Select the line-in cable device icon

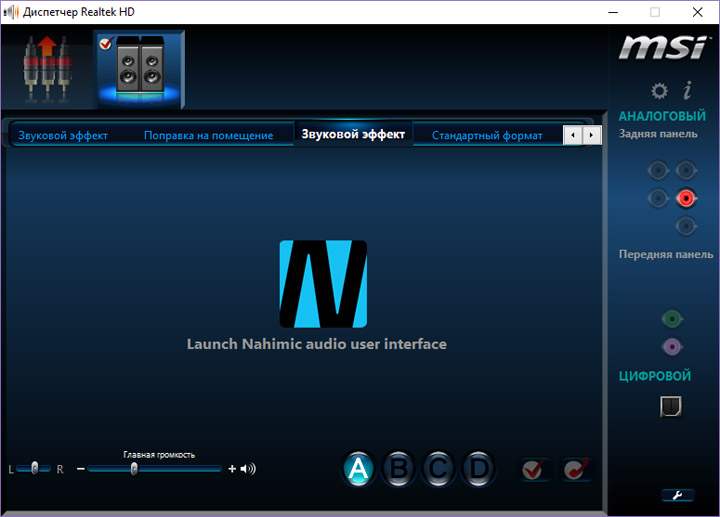click(x=47, y=69)
